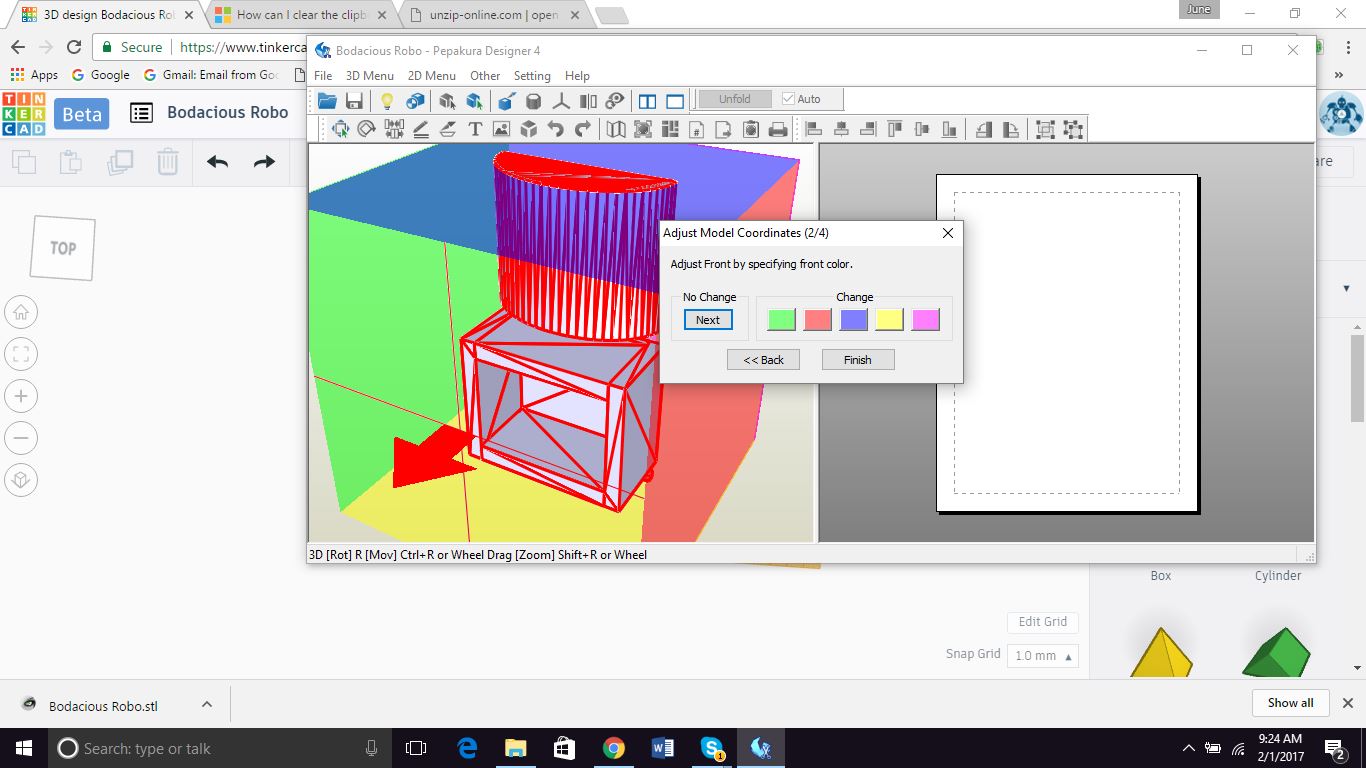Click the Windows search box
Image resolution: width=1366 pixels, height=768 pixels.
(x=219, y=748)
